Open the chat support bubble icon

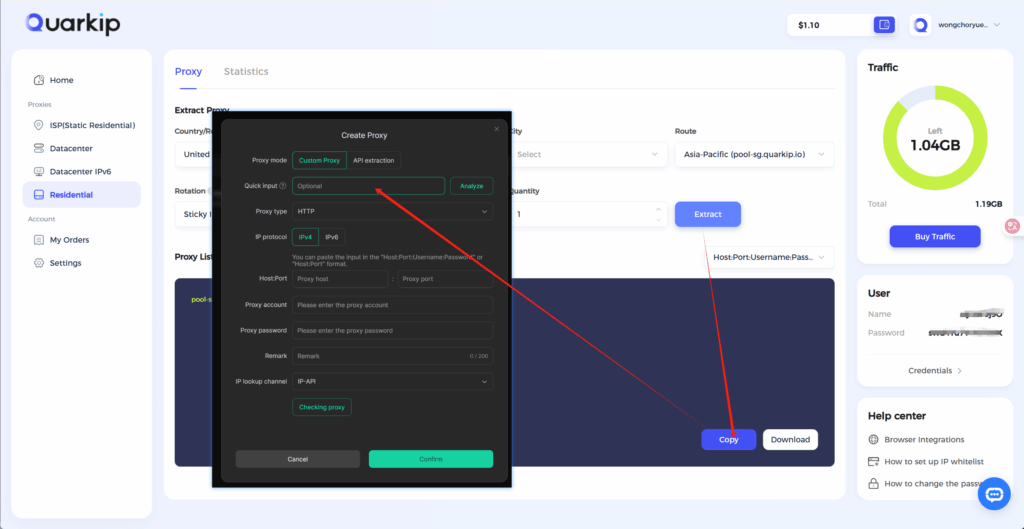(994, 494)
